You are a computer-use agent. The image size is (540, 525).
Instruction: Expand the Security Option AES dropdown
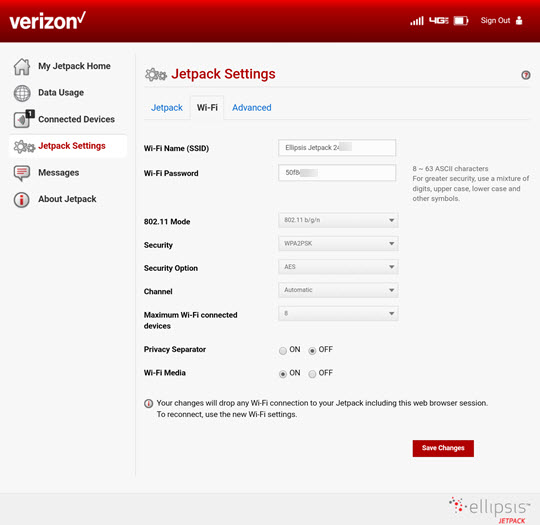coord(338,267)
